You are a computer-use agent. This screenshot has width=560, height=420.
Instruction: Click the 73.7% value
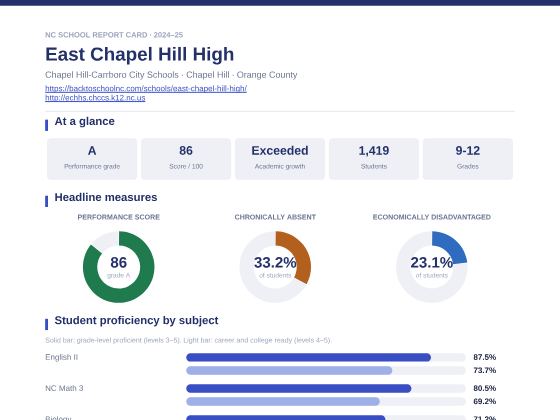click(485, 370)
